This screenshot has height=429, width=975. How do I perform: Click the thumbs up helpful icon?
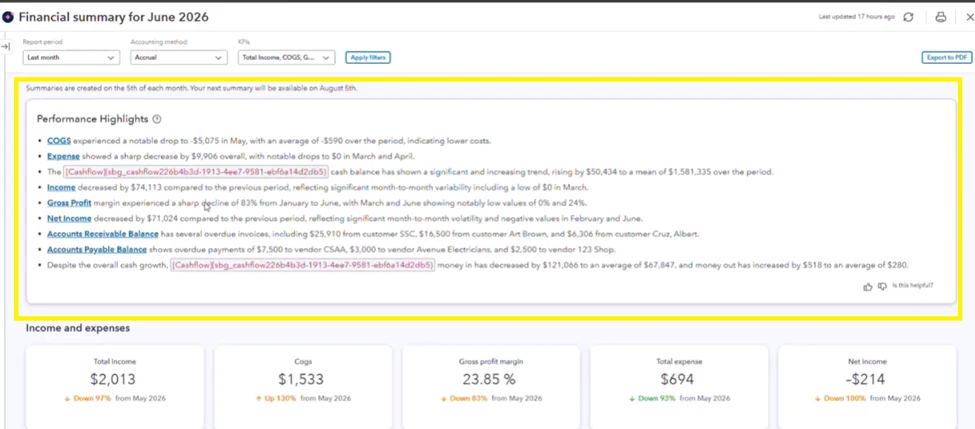point(868,287)
